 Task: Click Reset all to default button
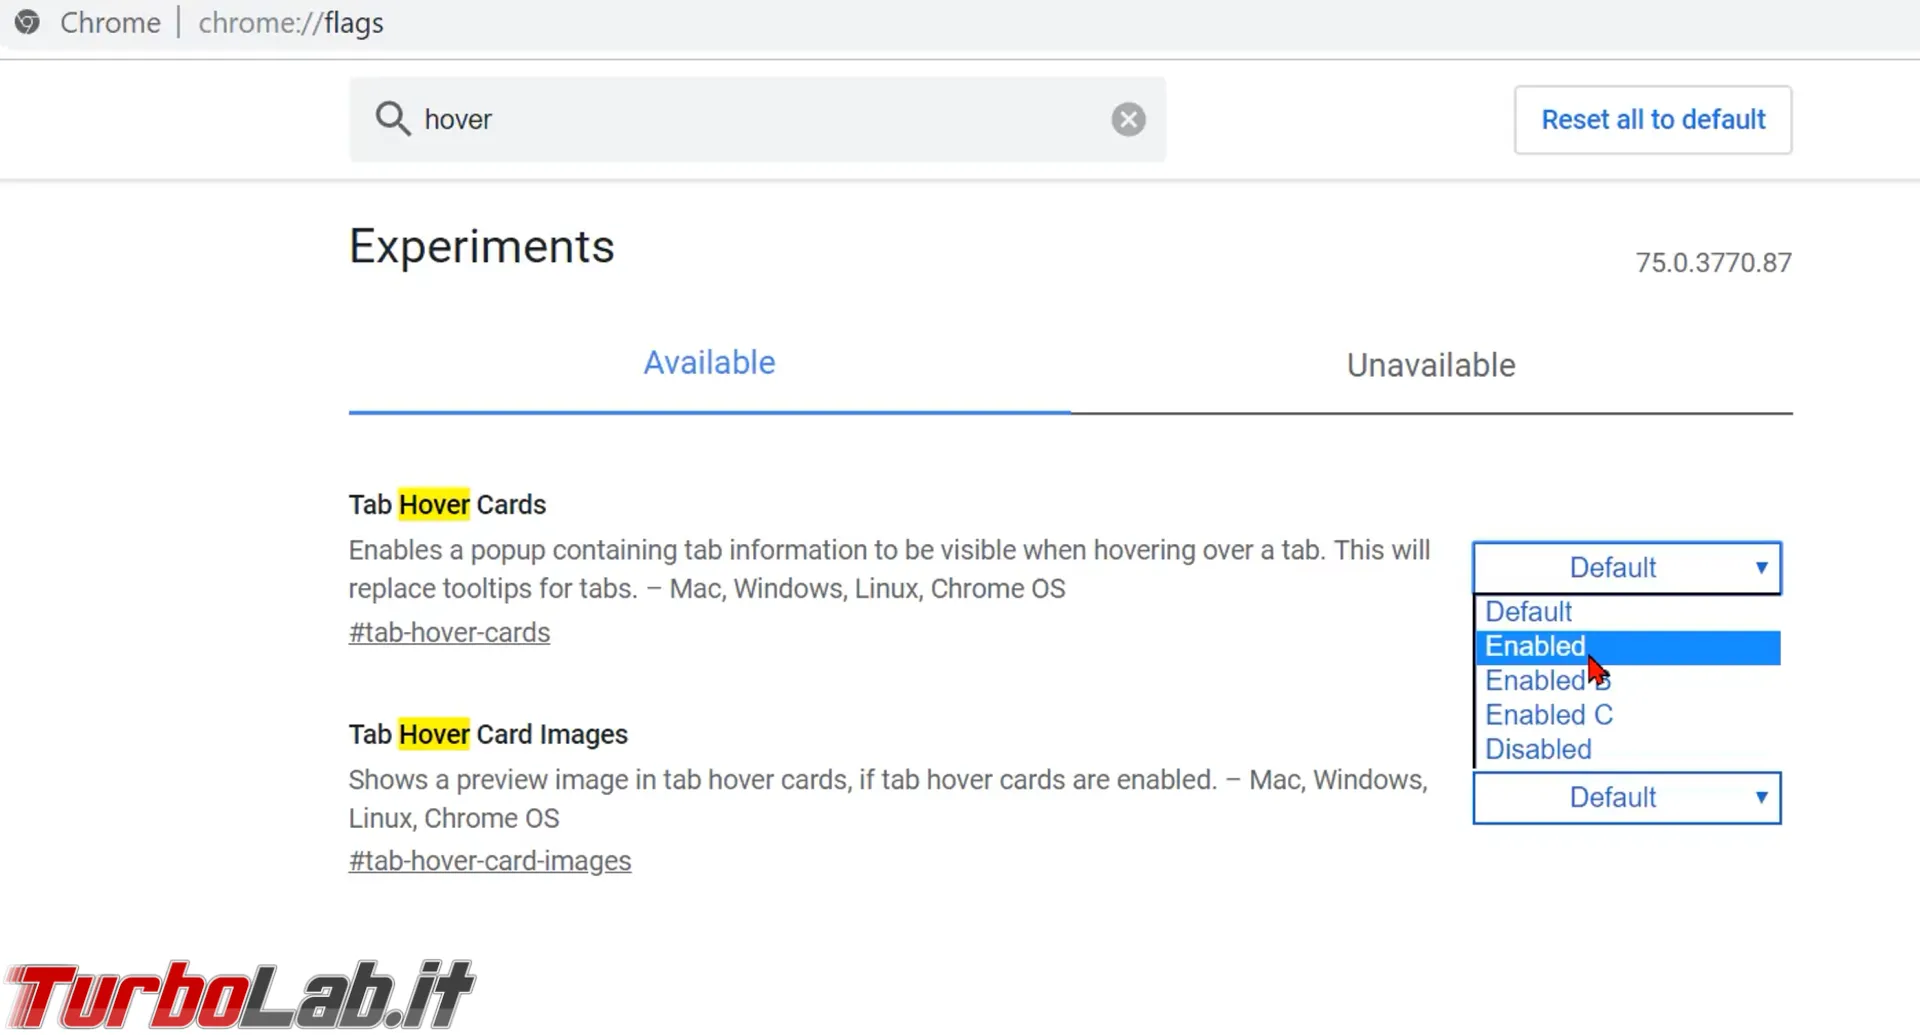(1653, 120)
